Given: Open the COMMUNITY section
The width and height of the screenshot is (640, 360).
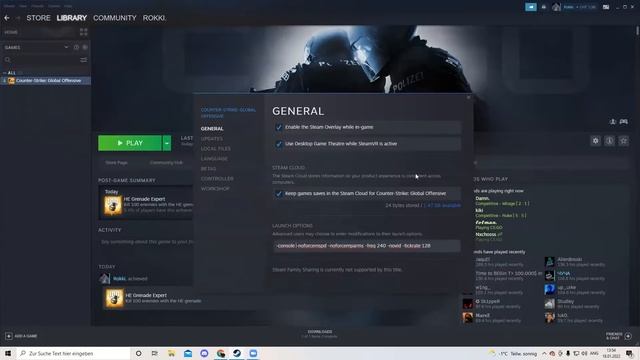Looking at the screenshot, I should (115, 18).
